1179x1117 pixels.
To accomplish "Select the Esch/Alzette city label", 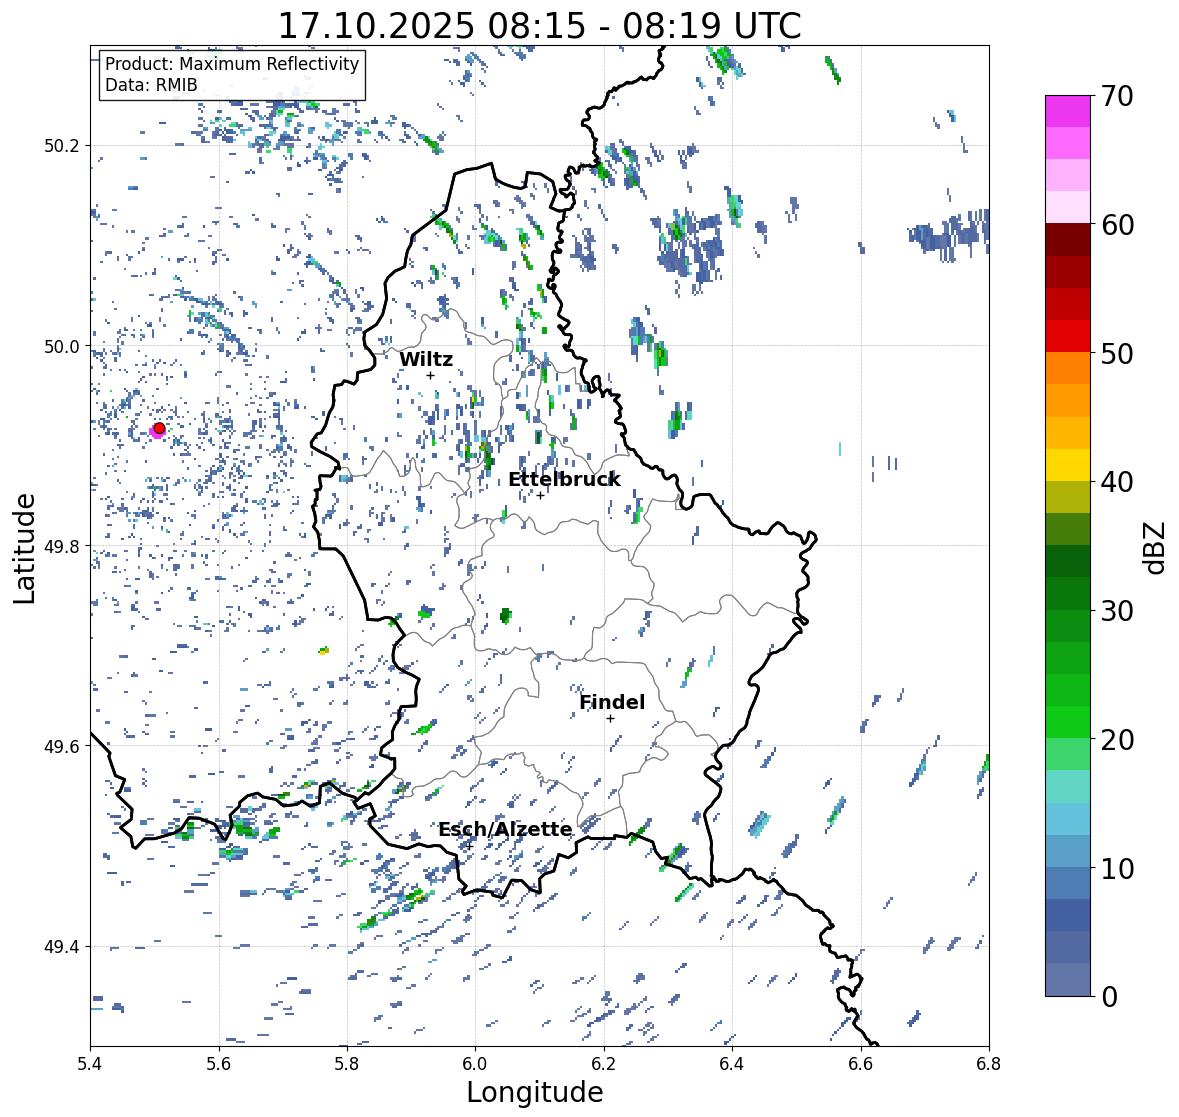I will [505, 829].
